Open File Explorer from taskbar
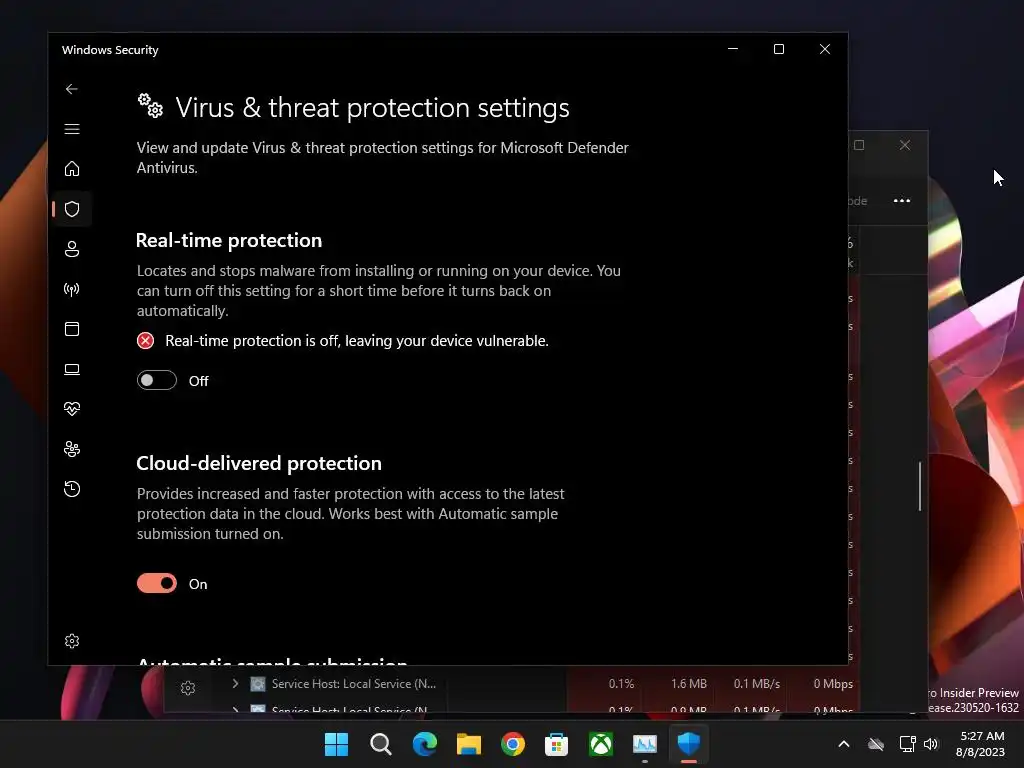 click(469, 744)
